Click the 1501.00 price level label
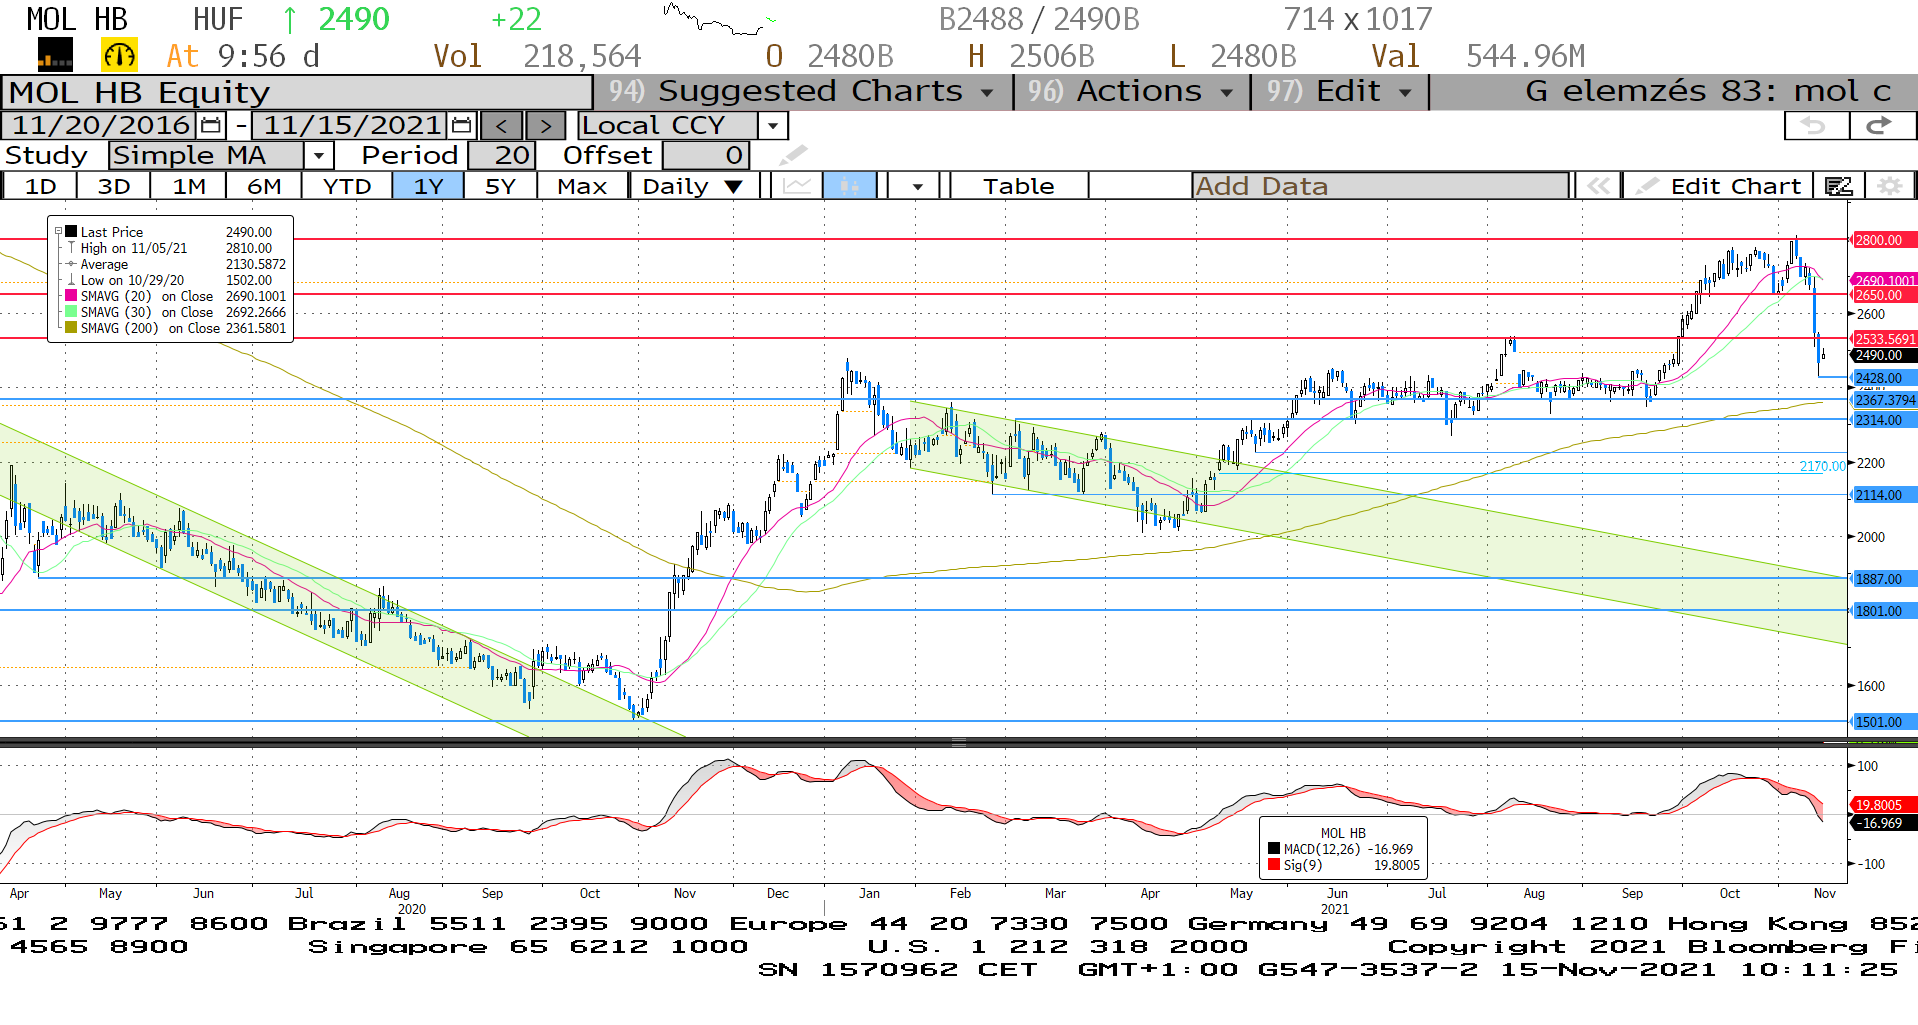 pyautogui.click(x=1884, y=722)
